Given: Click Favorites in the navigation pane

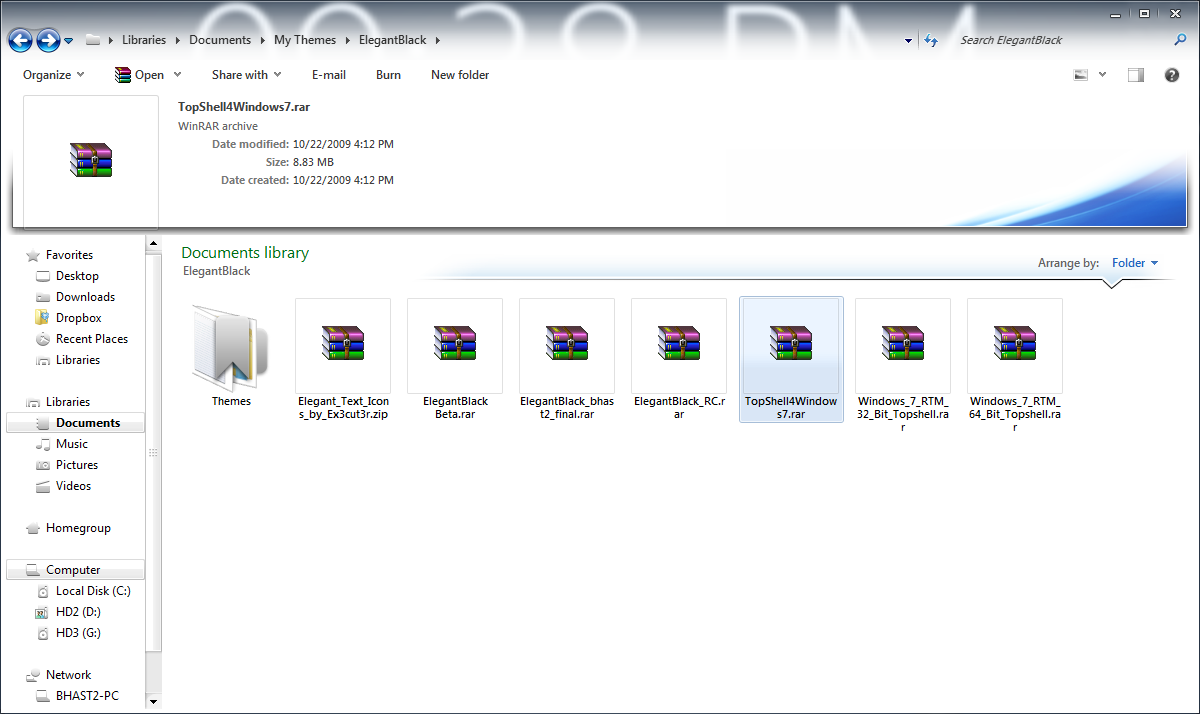Looking at the screenshot, I should pos(69,255).
